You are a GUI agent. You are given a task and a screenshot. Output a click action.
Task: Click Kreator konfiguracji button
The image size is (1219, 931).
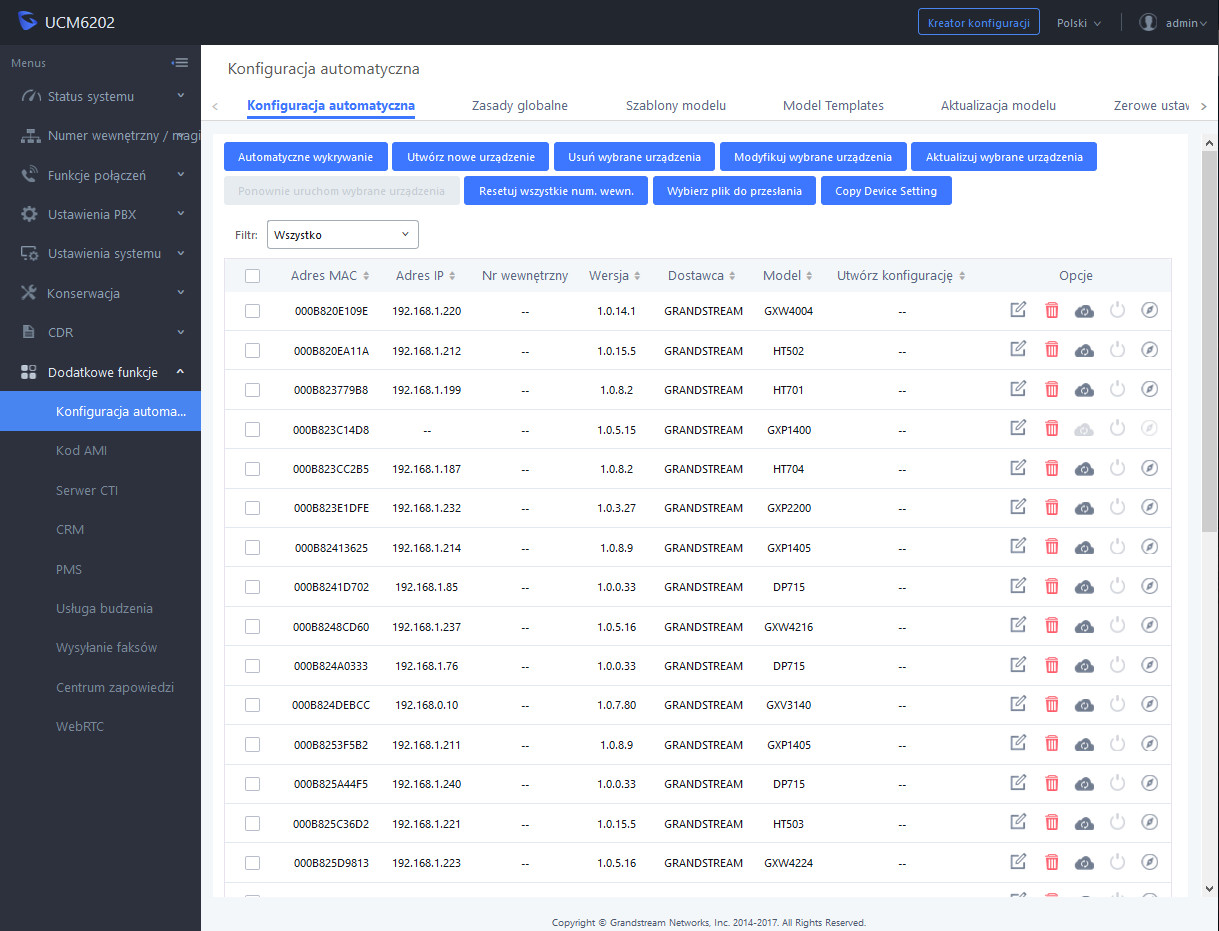[x=978, y=23]
